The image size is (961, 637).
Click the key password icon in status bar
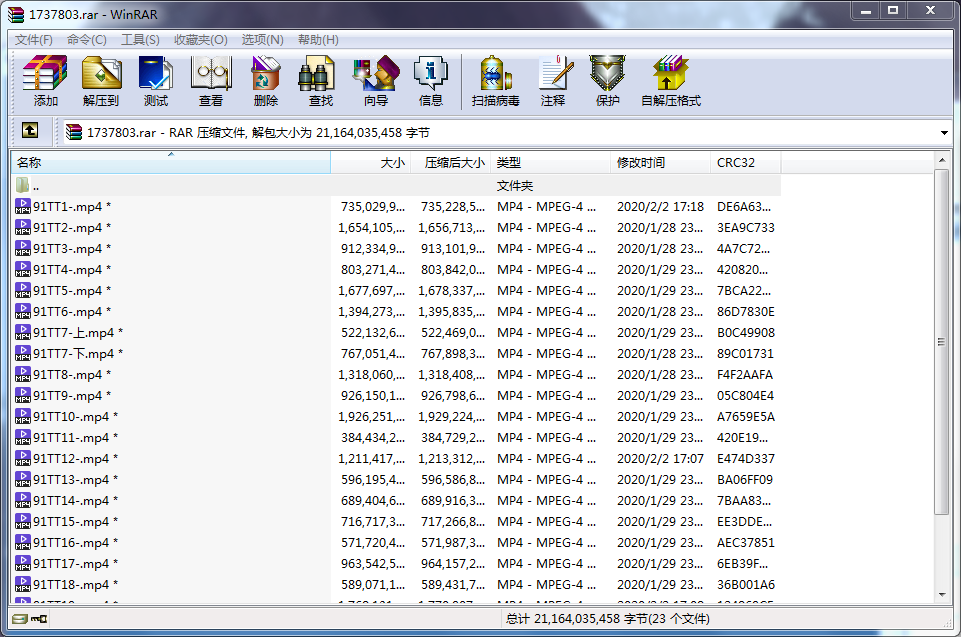tap(39, 619)
